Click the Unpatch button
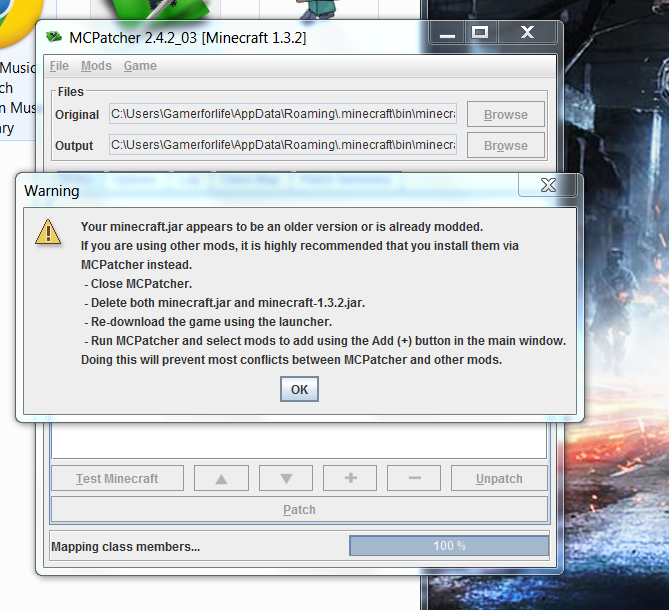The image size is (669, 610). pyautogui.click(x=499, y=478)
